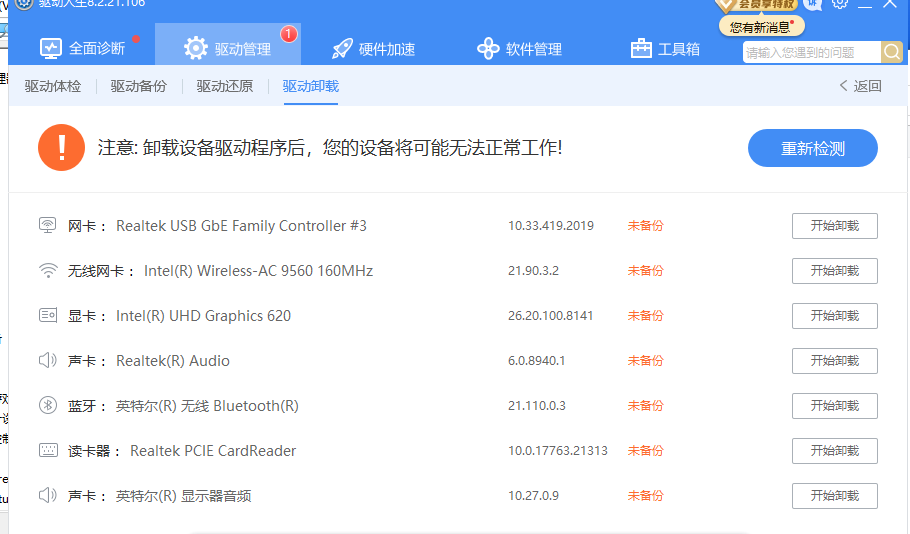Go back via 返回 link

click(861, 86)
